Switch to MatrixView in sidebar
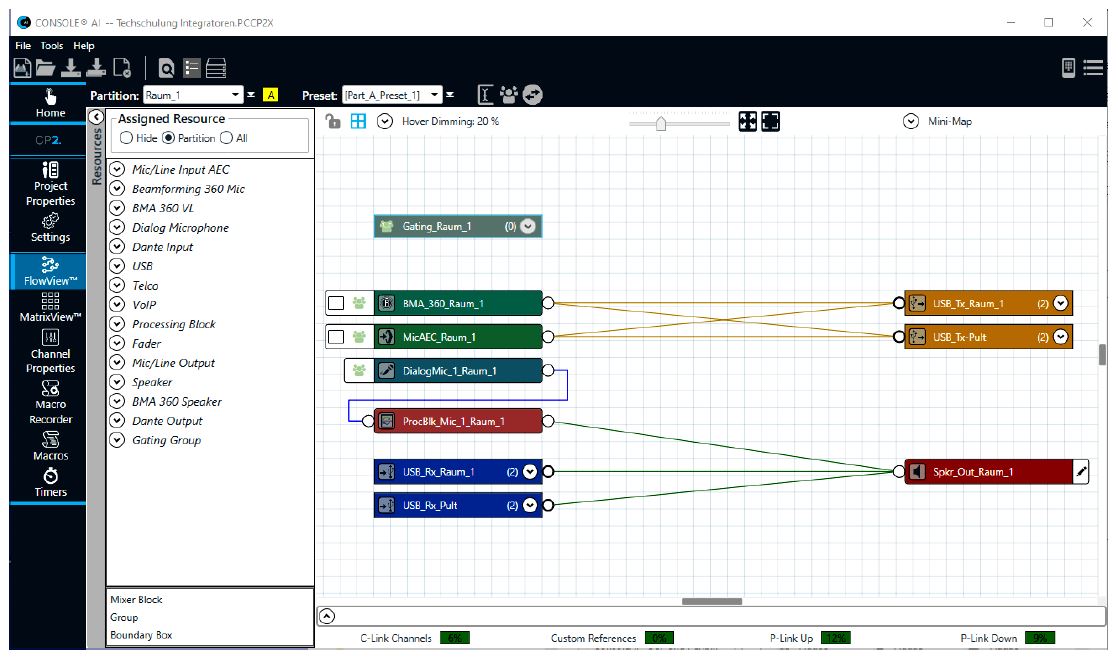This screenshot has height=662, width=1118. [x=50, y=306]
